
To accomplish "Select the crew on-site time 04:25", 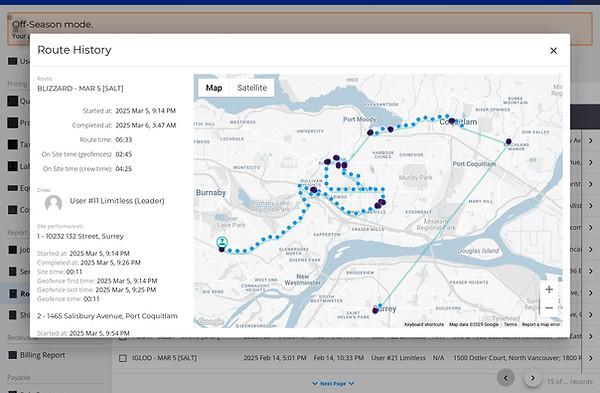I will pos(124,169).
